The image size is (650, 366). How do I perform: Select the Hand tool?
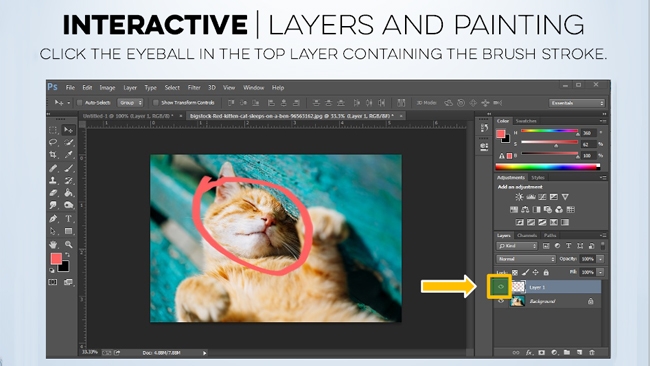tap(53, 245)
